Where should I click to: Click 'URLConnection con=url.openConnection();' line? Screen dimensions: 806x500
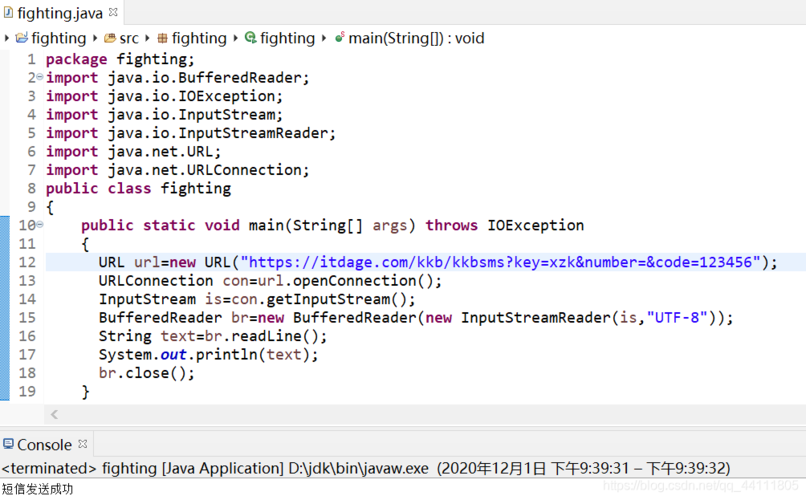(270, 281)
